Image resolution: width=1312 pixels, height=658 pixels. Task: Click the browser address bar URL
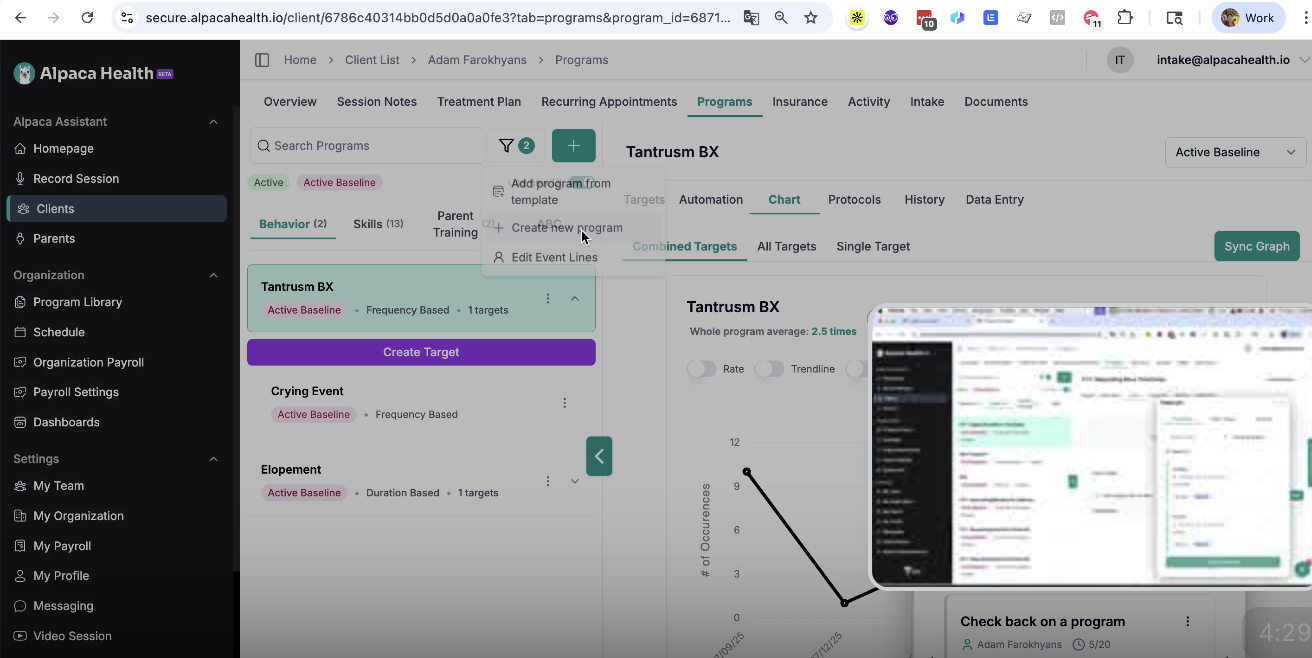pyautogui.click(x=438, y=17)
